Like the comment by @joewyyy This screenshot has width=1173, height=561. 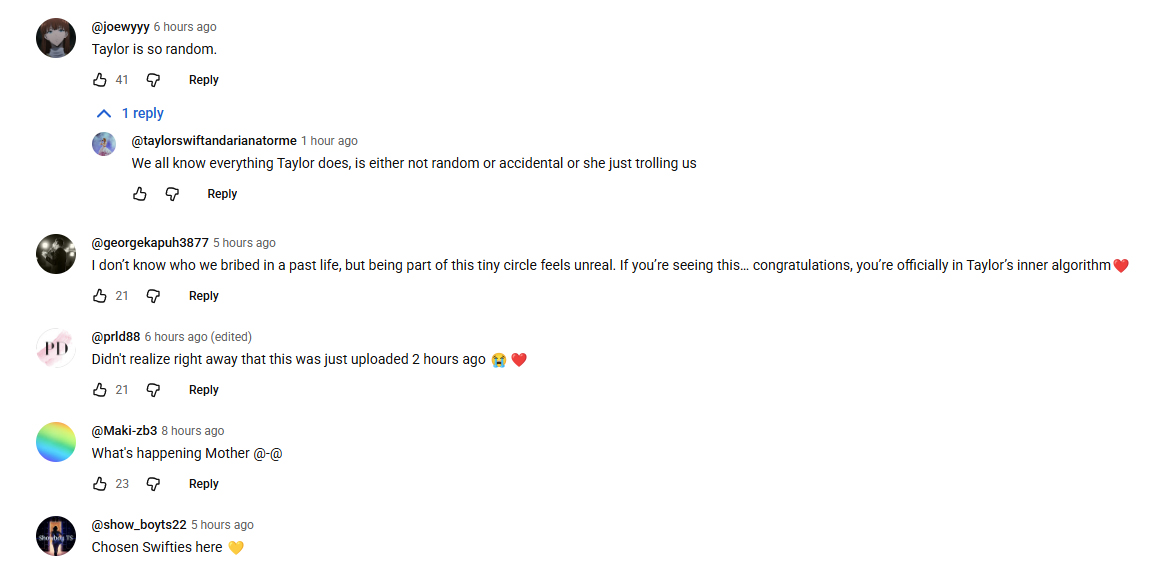(99, 79)
